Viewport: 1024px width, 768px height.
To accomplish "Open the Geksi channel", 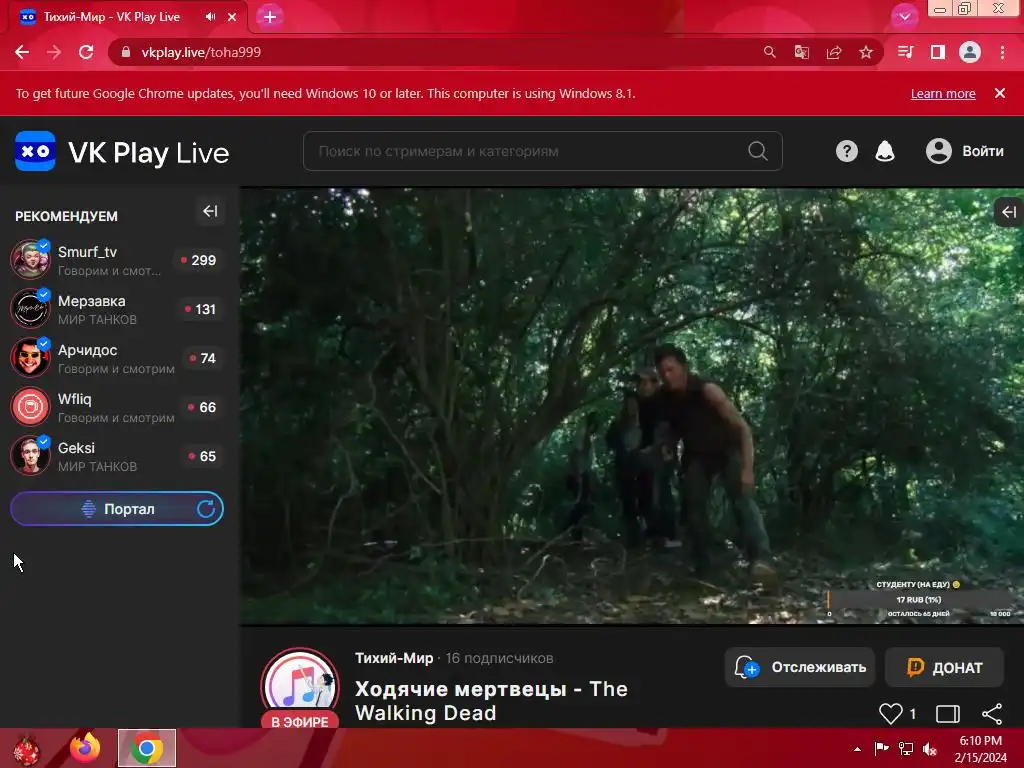I will point(118,456).
